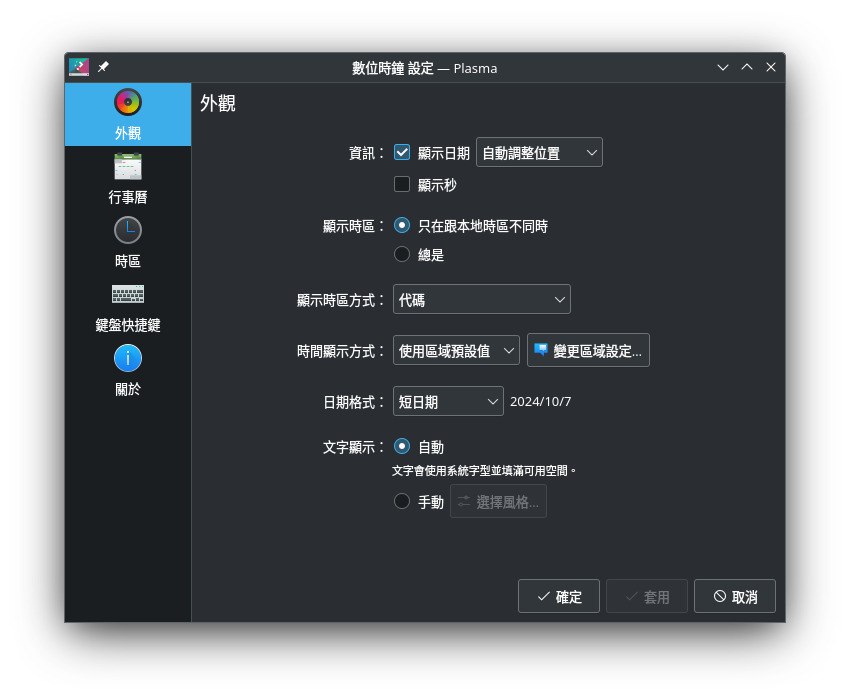This screenshot has height=699, width=850.
Task: Click the 日期格式： form label
Action: 353,402
